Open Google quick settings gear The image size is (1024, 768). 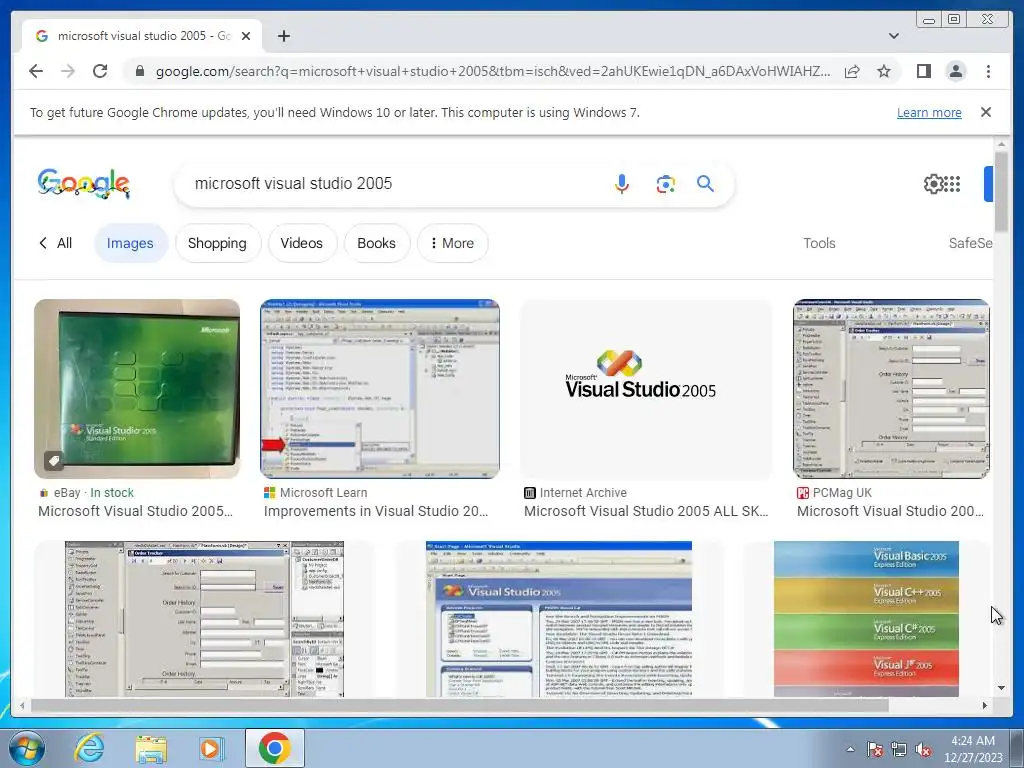click(x=933, y=184)
